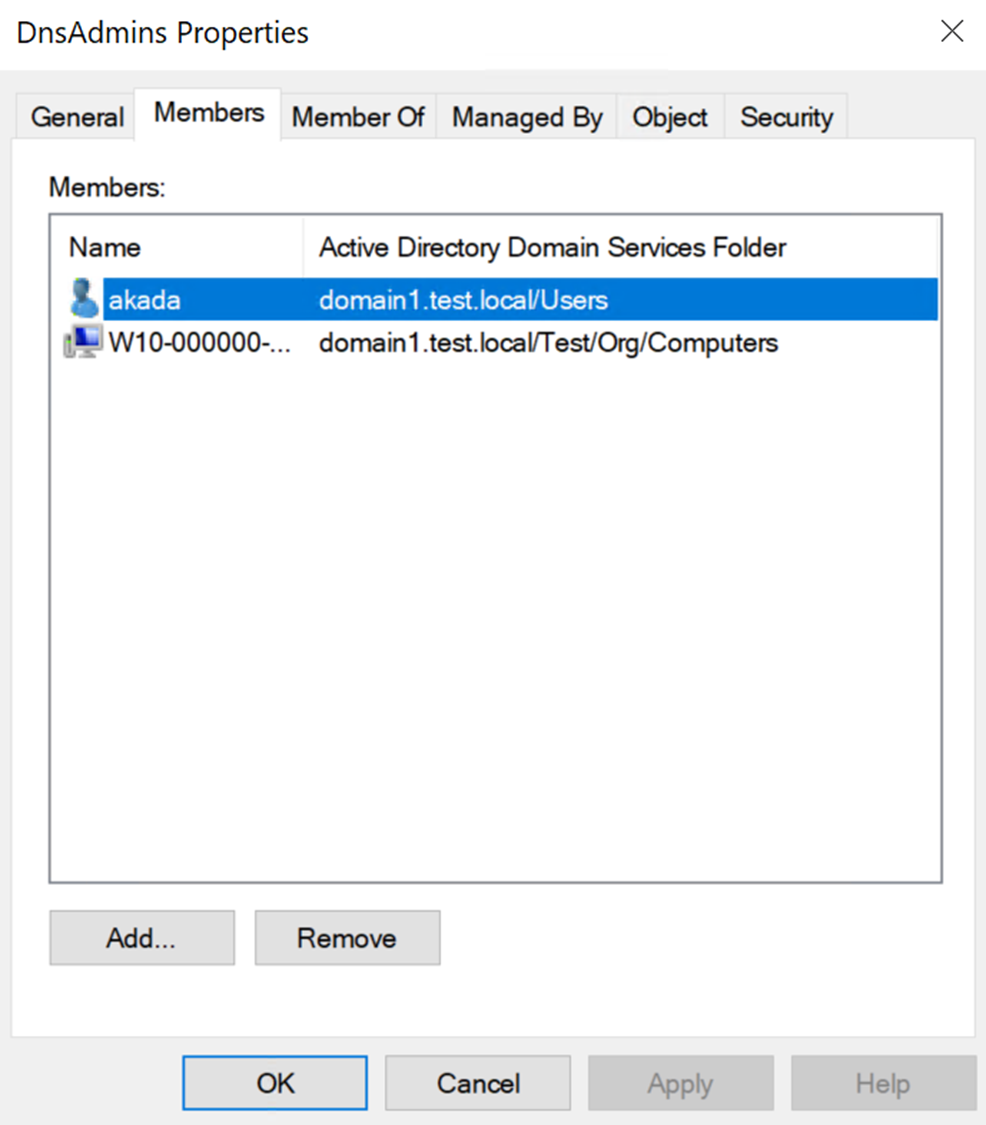Cancel the DnsAdmins Properties dialog
986x1125 pixels.
tap(478, 1083)
